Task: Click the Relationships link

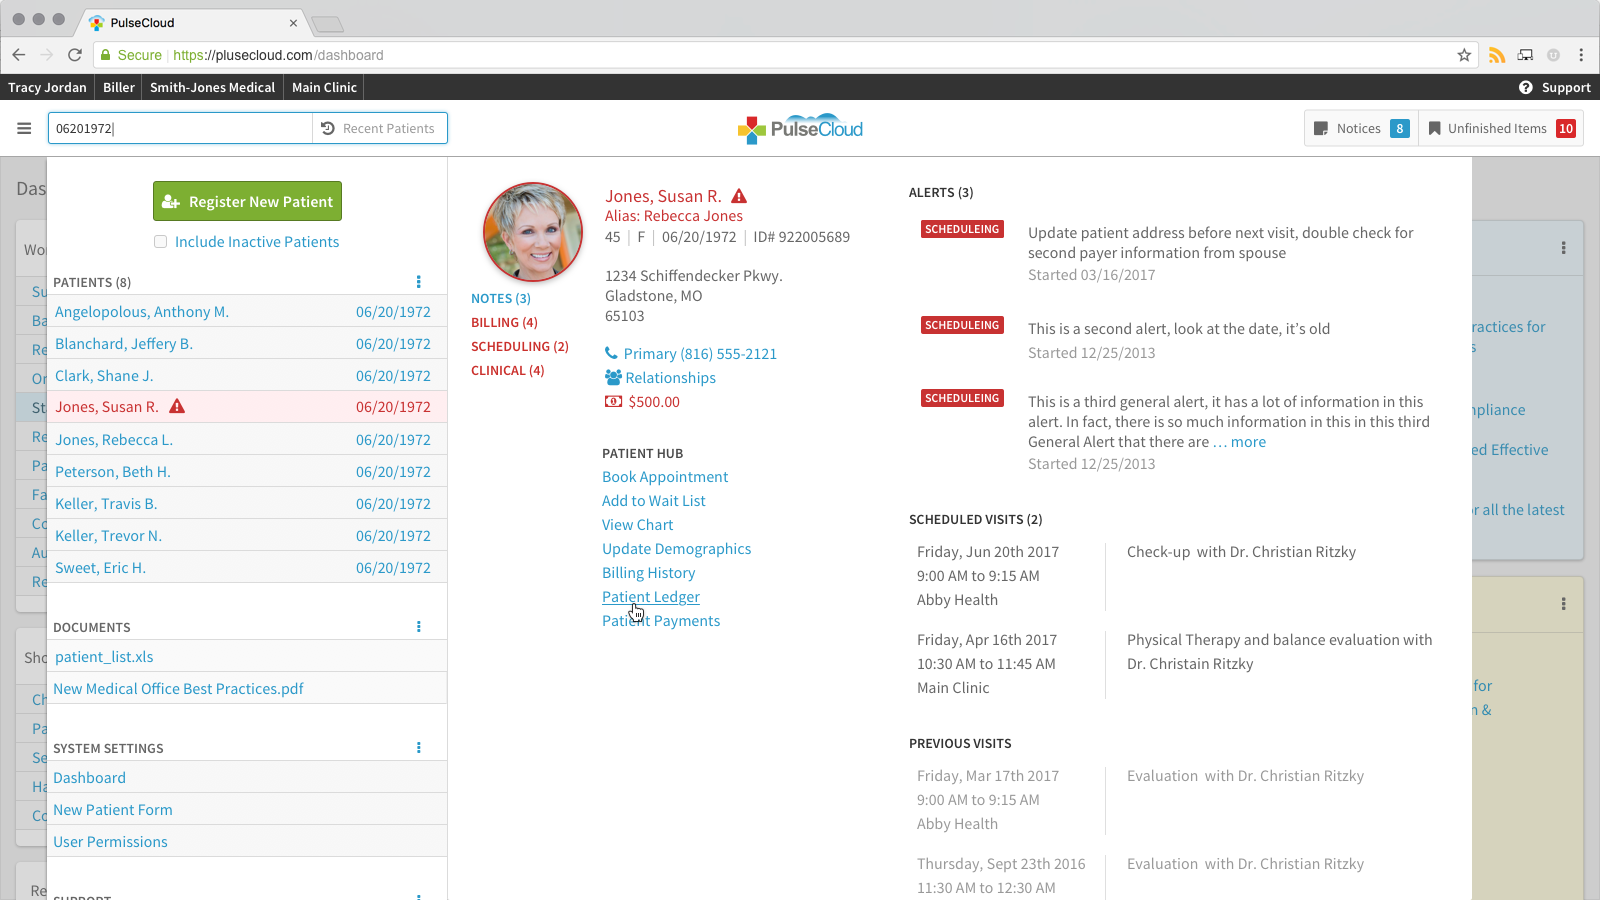Action: coord(671,378)
